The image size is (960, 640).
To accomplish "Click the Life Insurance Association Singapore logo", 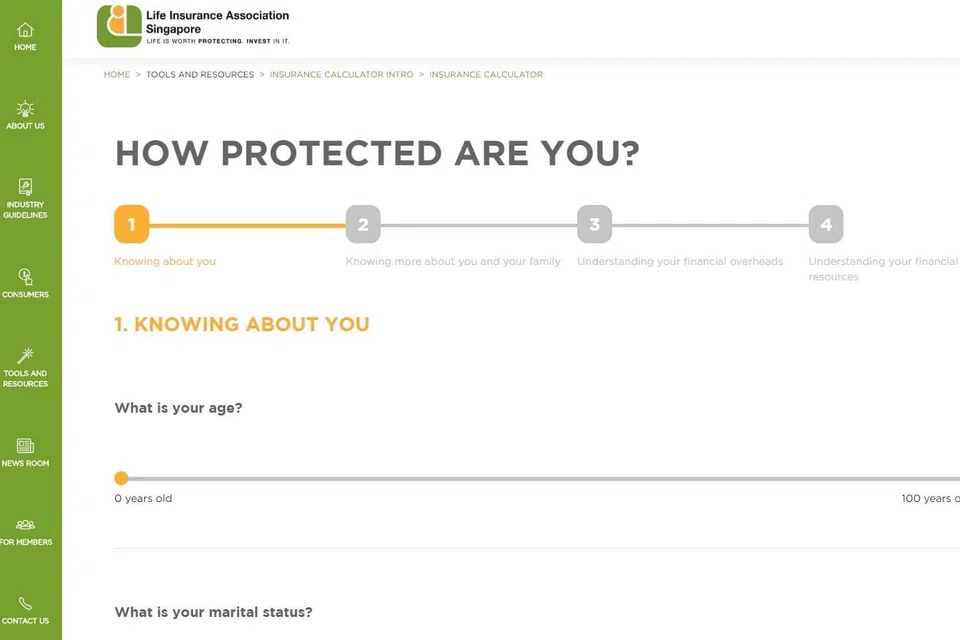I will 193,27.
